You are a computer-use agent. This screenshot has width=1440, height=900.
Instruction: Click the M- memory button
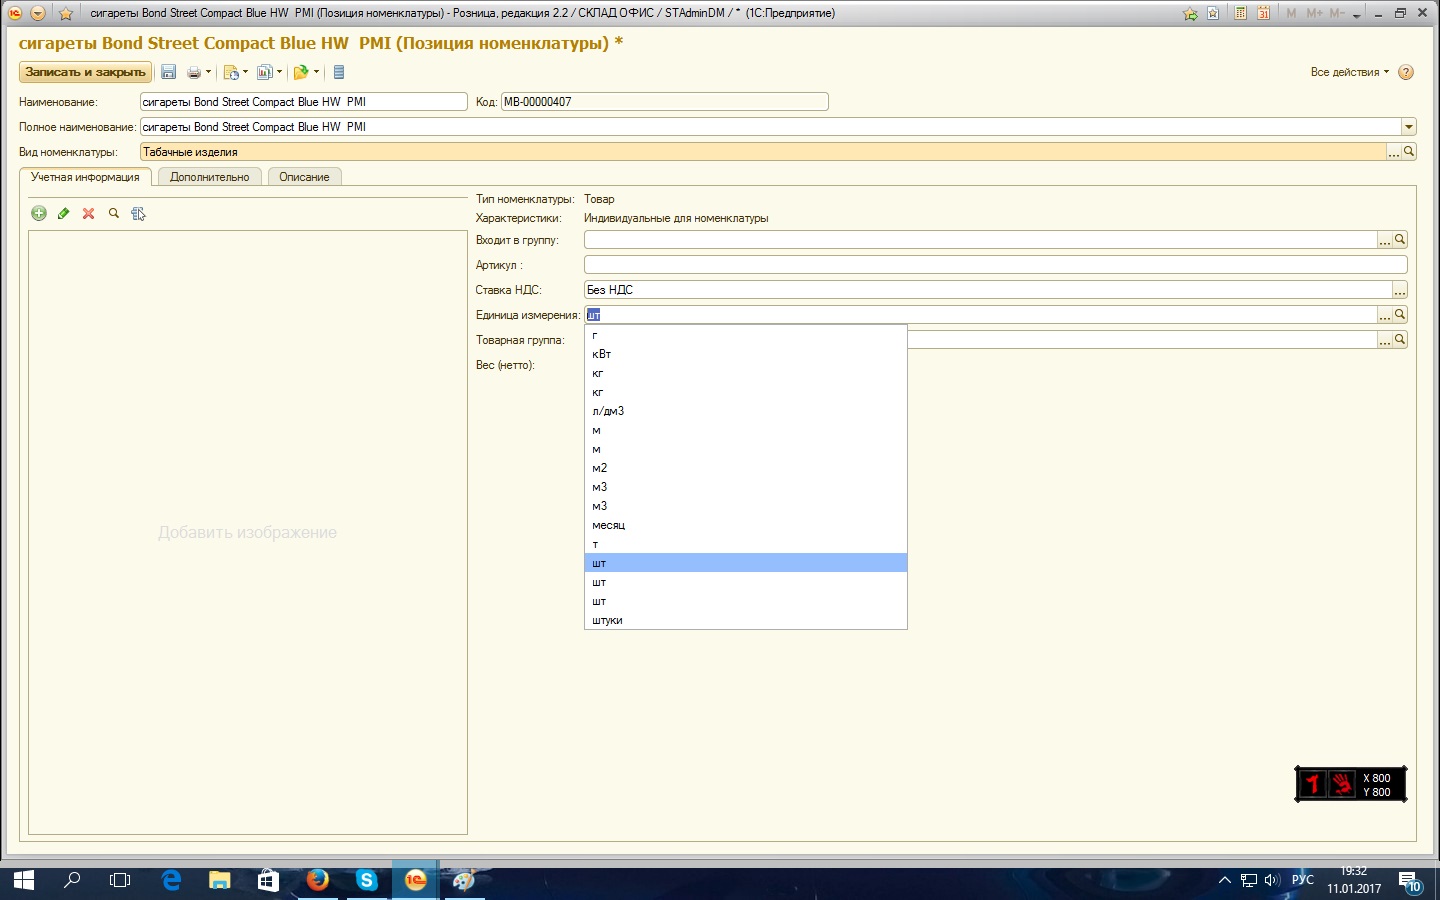pyautogui.click(x=1337, y=13)
